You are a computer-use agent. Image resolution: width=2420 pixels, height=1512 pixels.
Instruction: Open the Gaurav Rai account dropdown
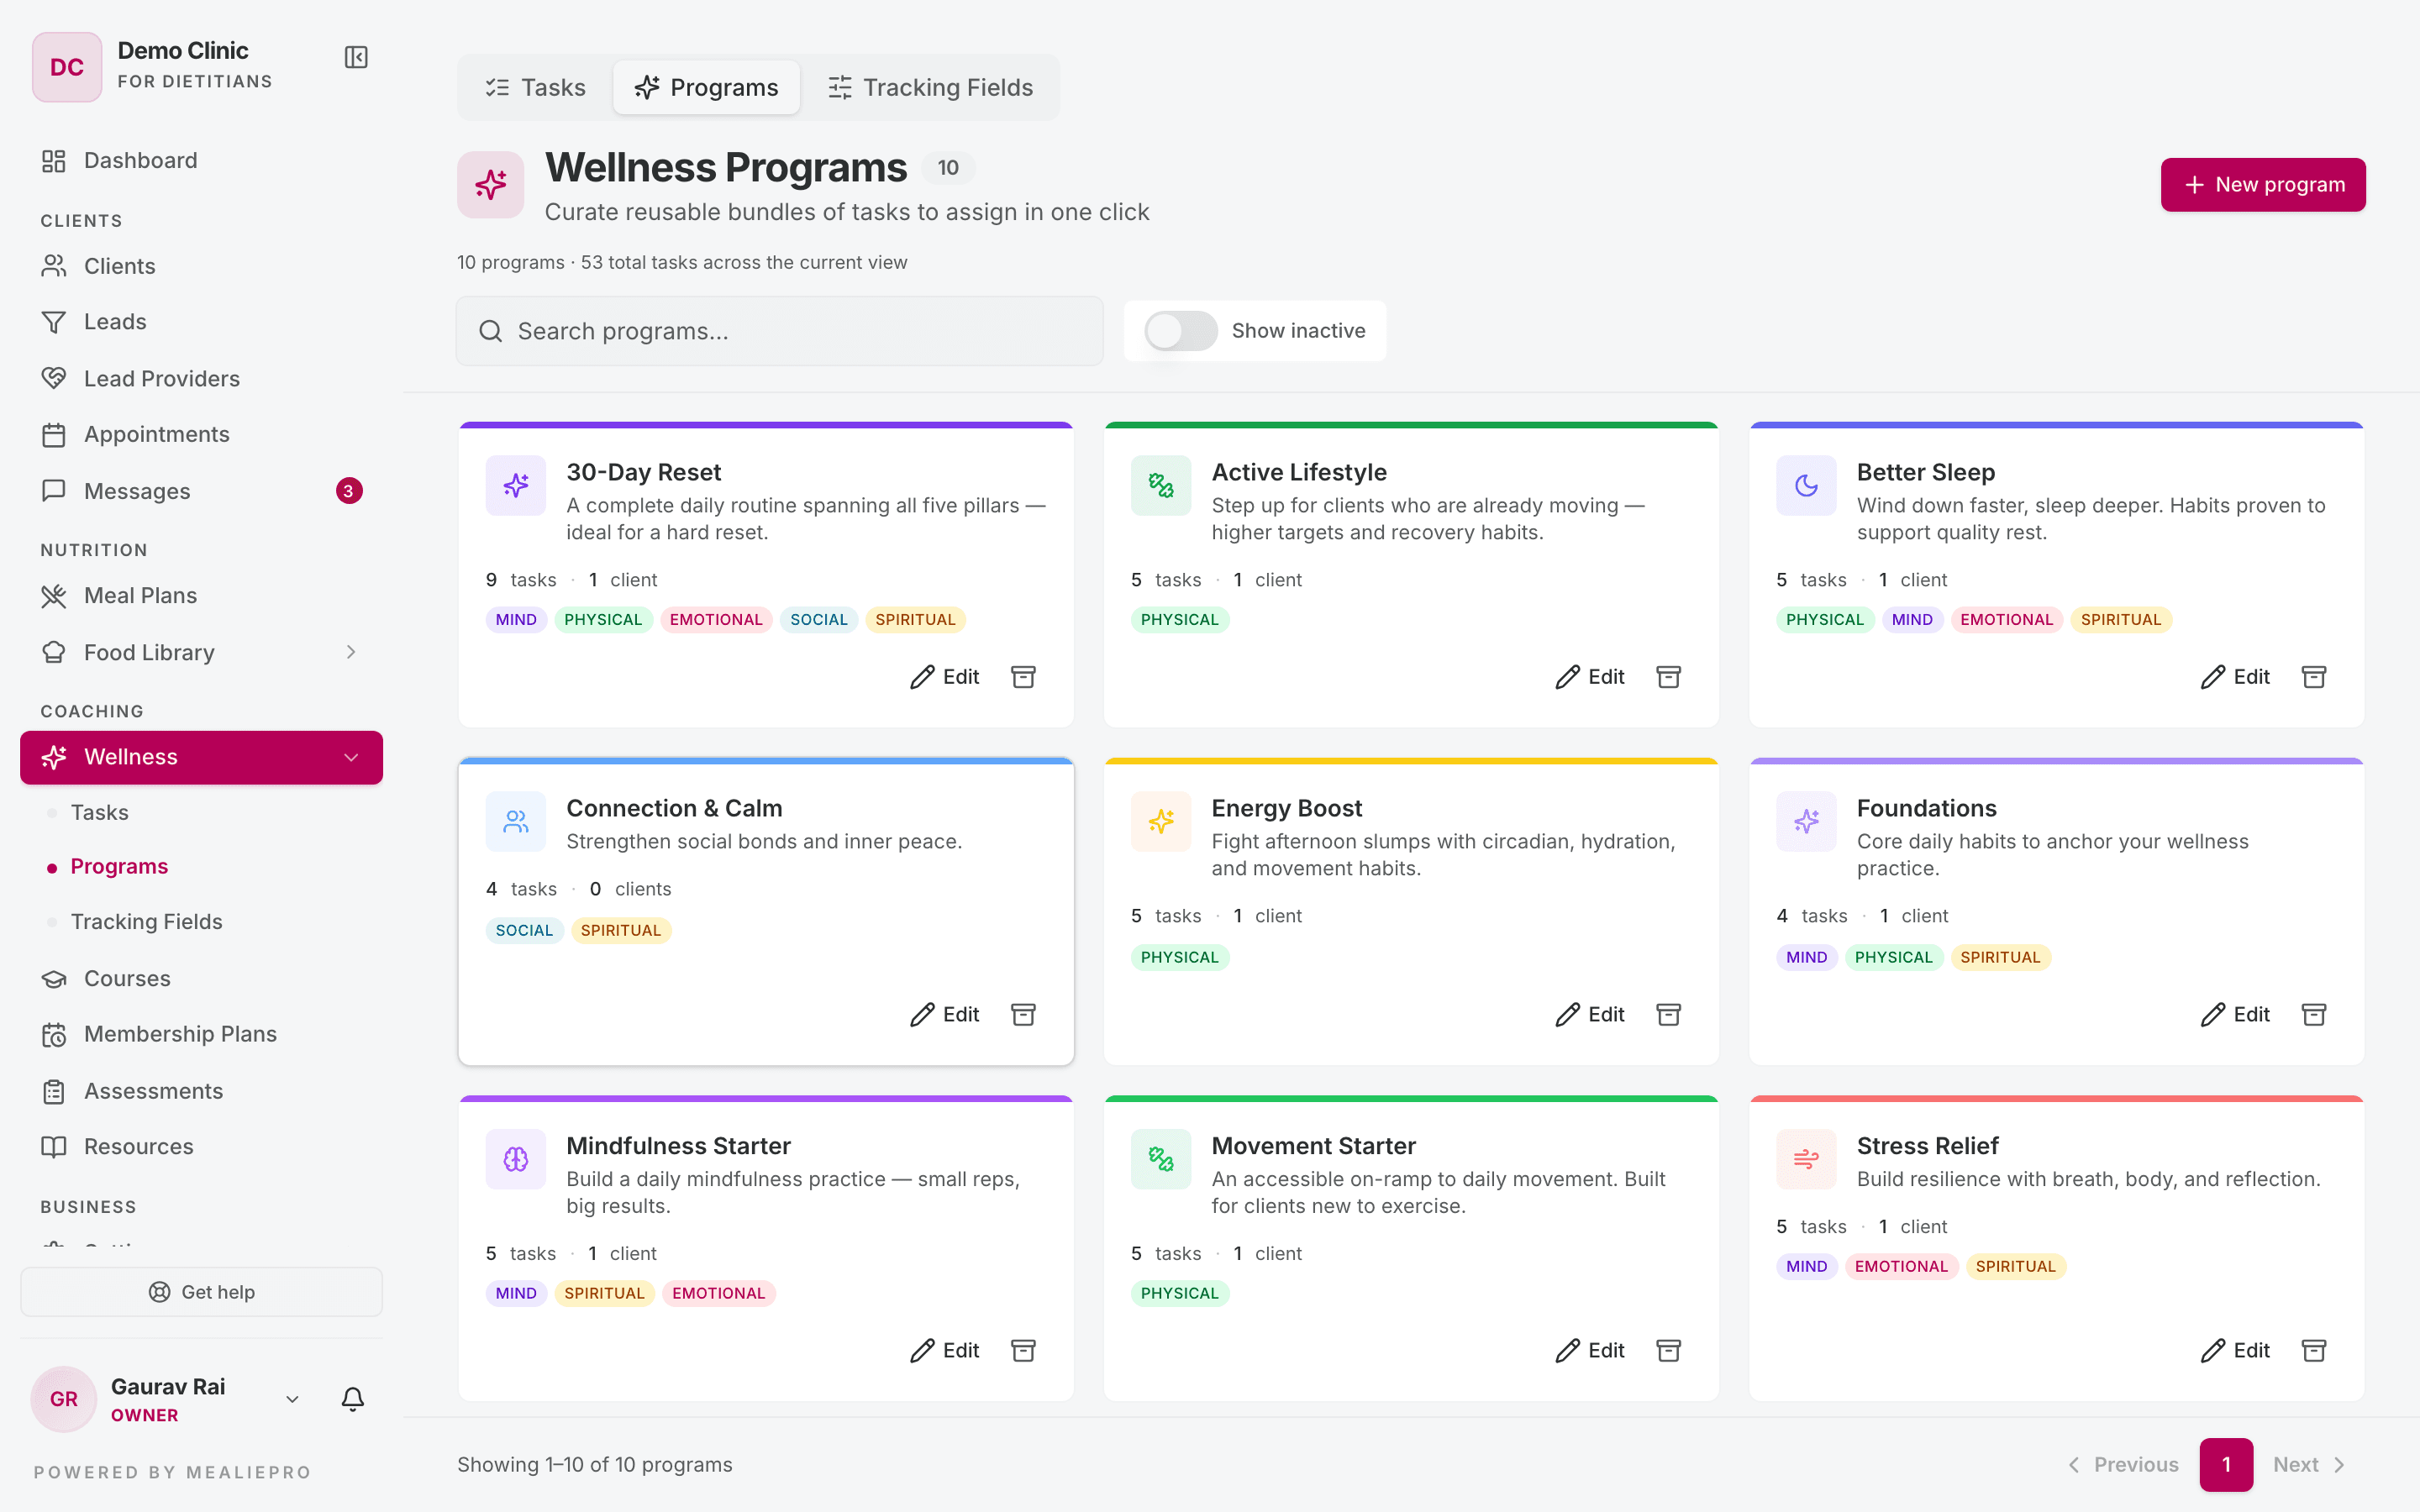coord(292,1399)
